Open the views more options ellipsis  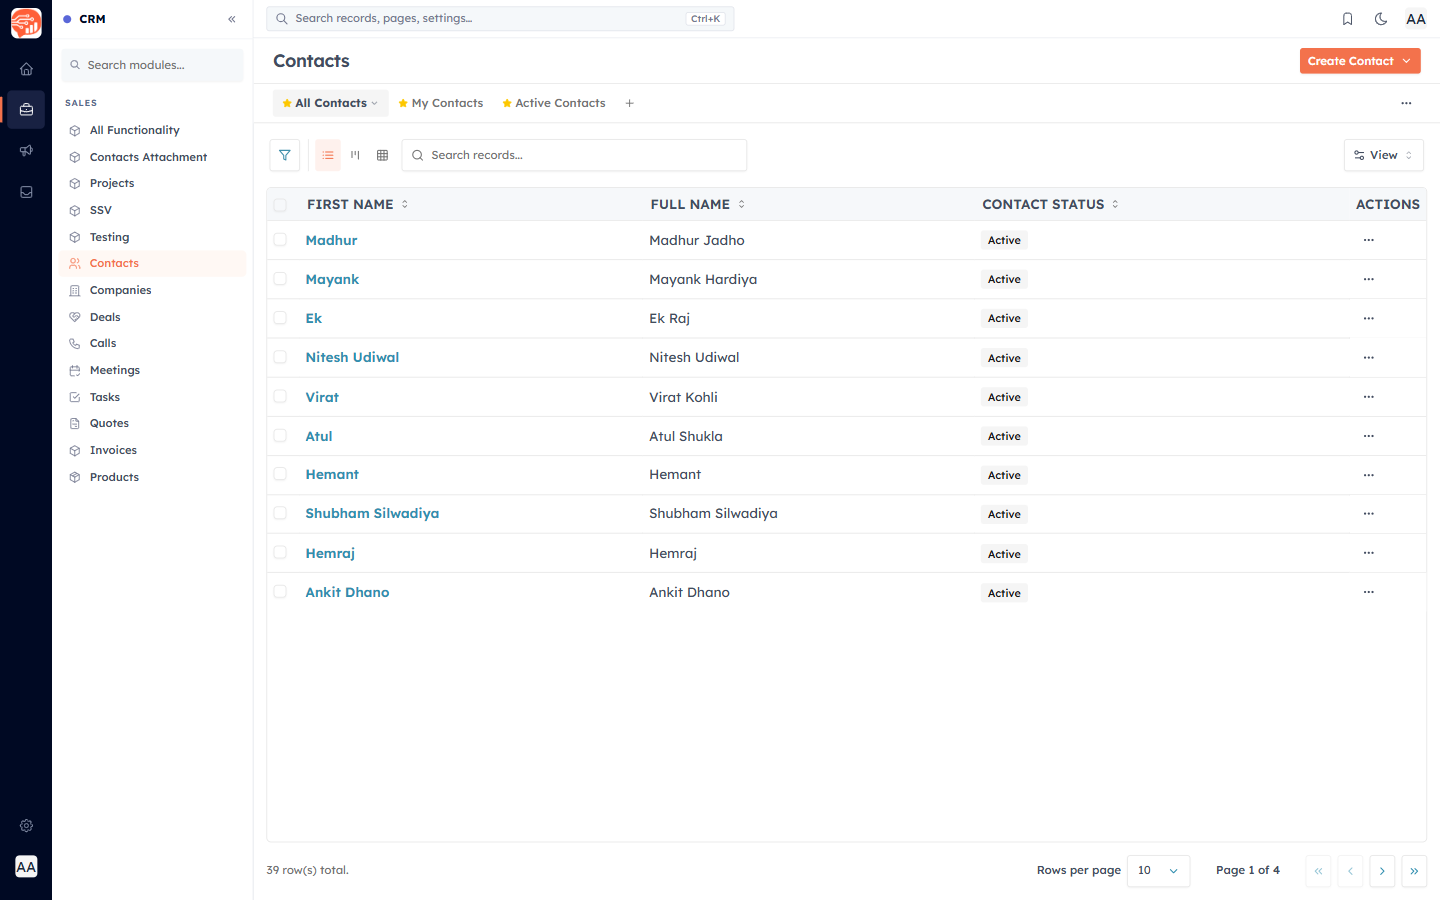tap(1406, 103)
